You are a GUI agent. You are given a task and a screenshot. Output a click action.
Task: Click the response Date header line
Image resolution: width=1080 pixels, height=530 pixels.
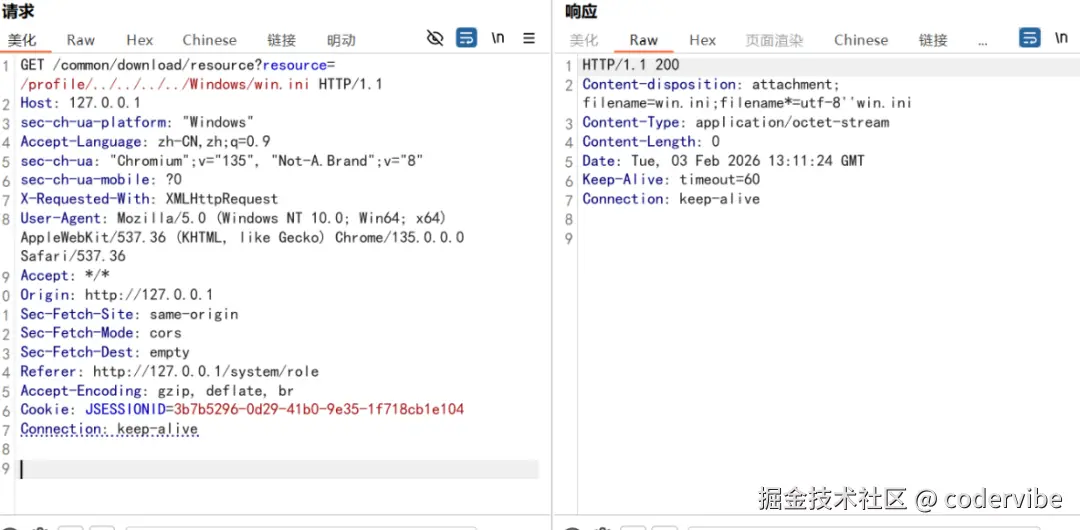coord(723,161)
